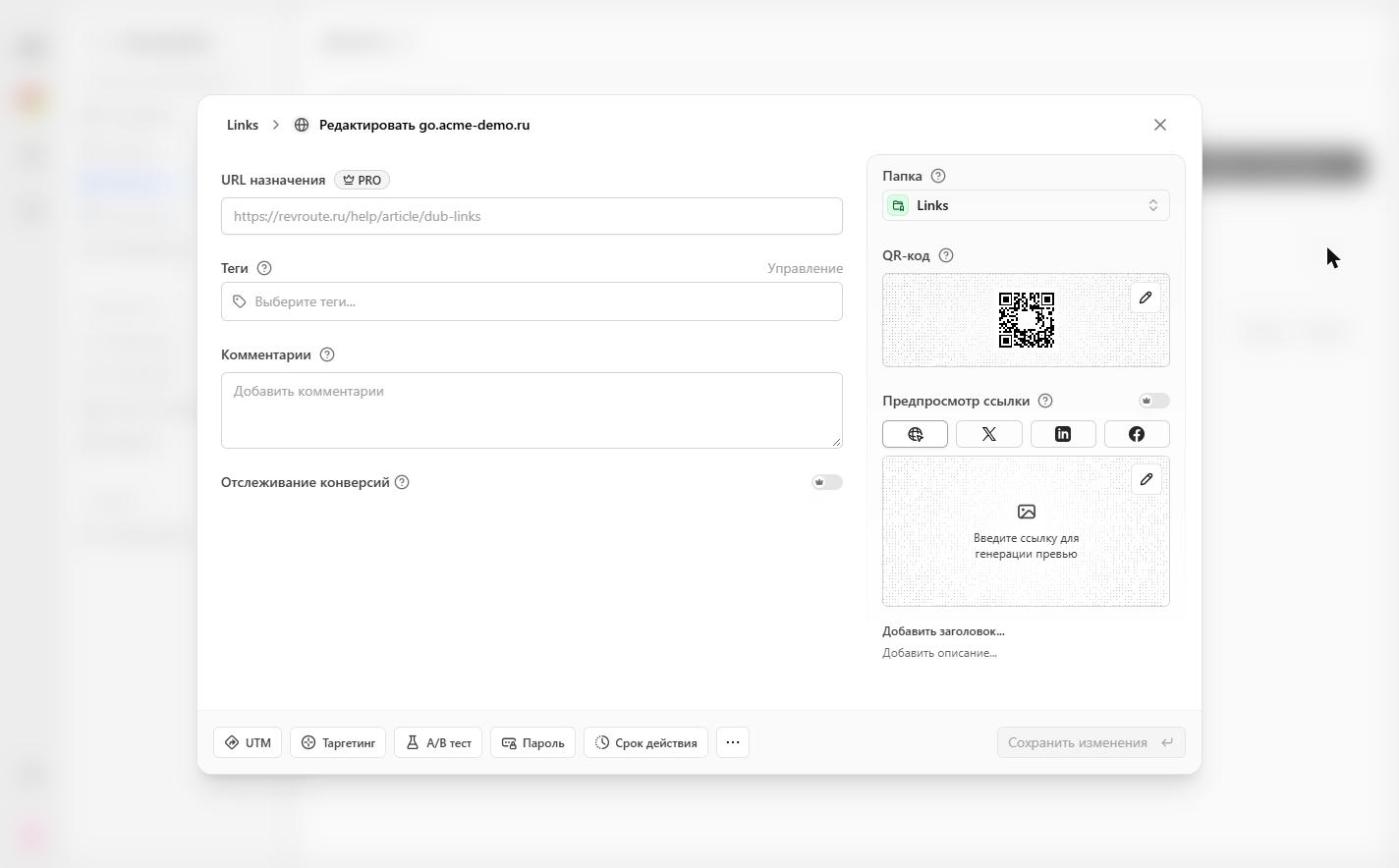Open help icon next to Папка
The width and height of the screenshot is (1399, 868).
point(938,176)
